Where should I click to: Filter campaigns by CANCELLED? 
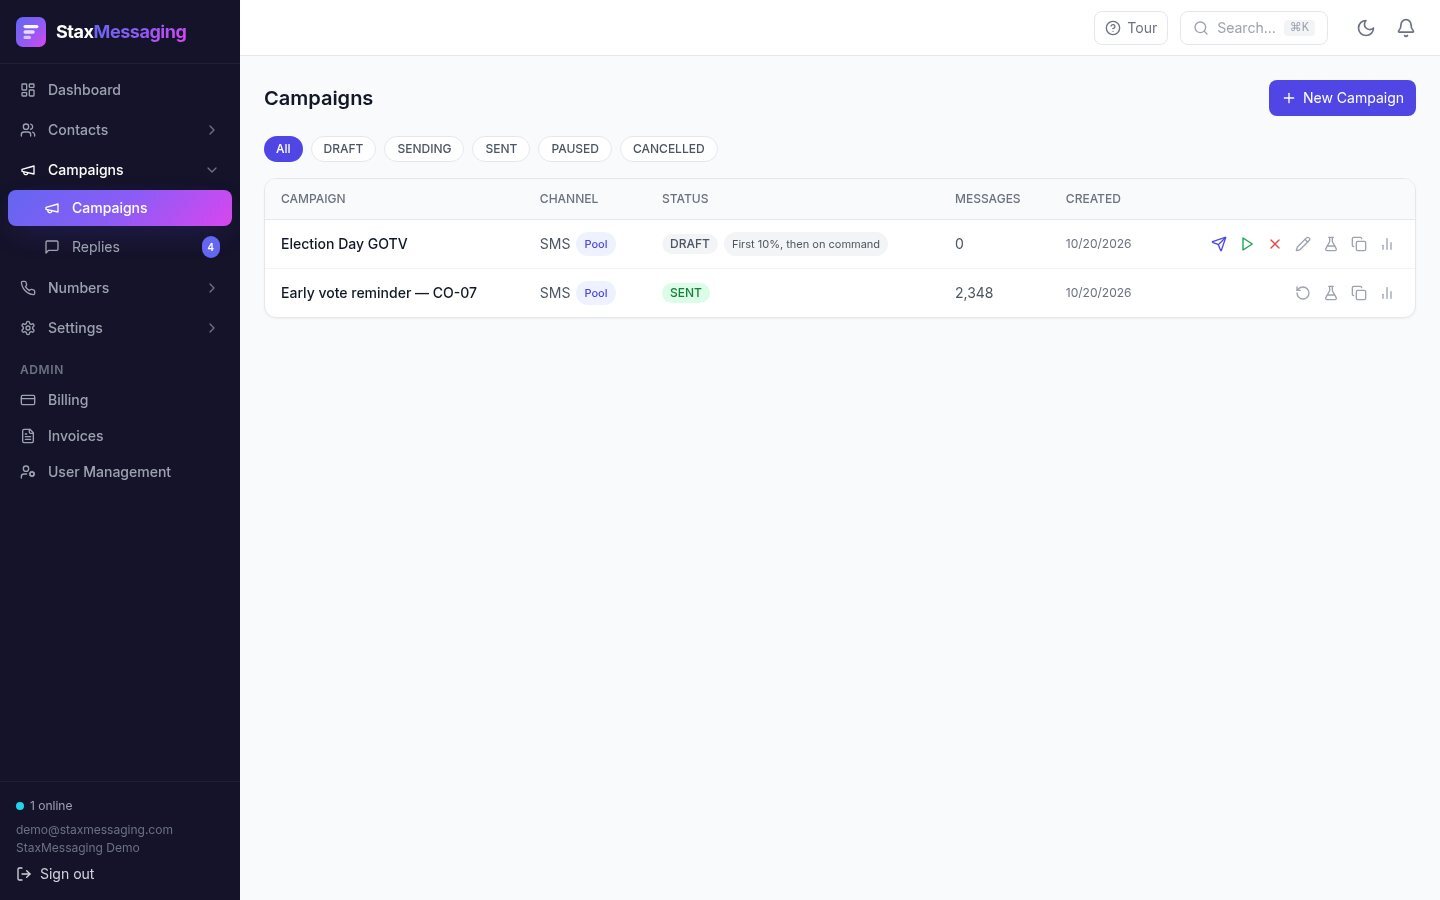[669, 149]
